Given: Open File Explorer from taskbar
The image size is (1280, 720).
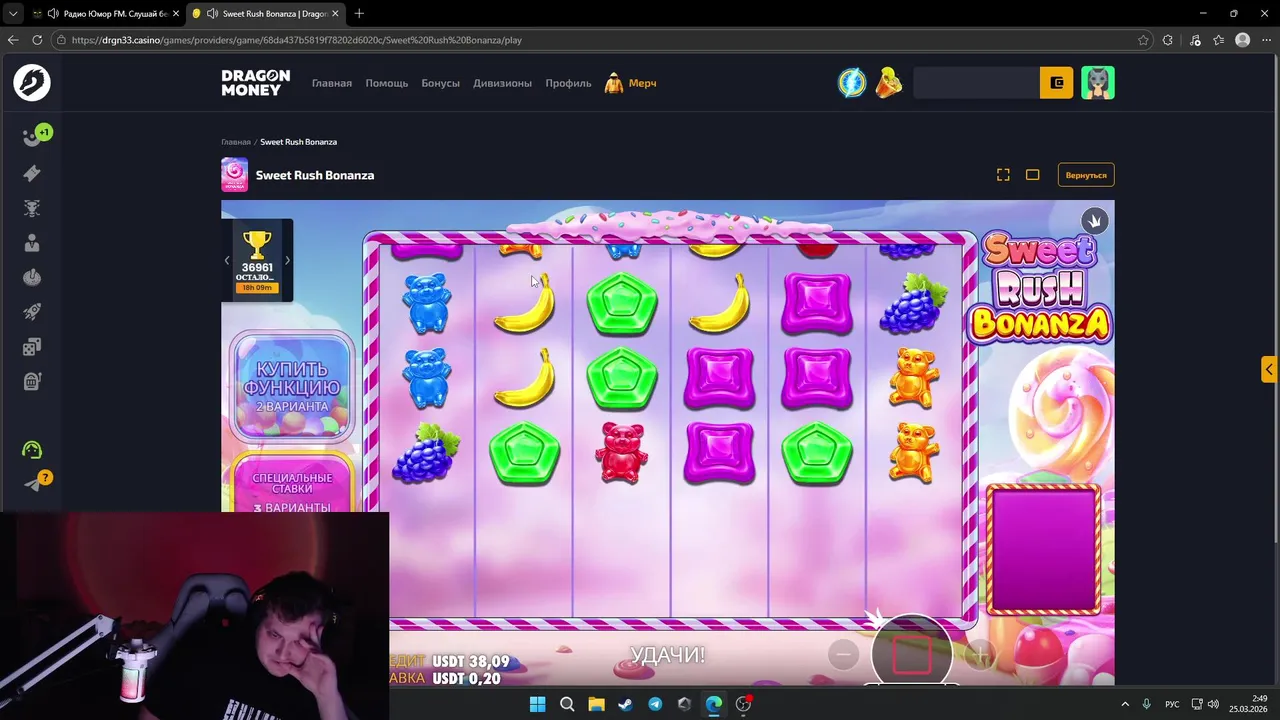Looking at the screenshot, I should [x=596, y=704].
